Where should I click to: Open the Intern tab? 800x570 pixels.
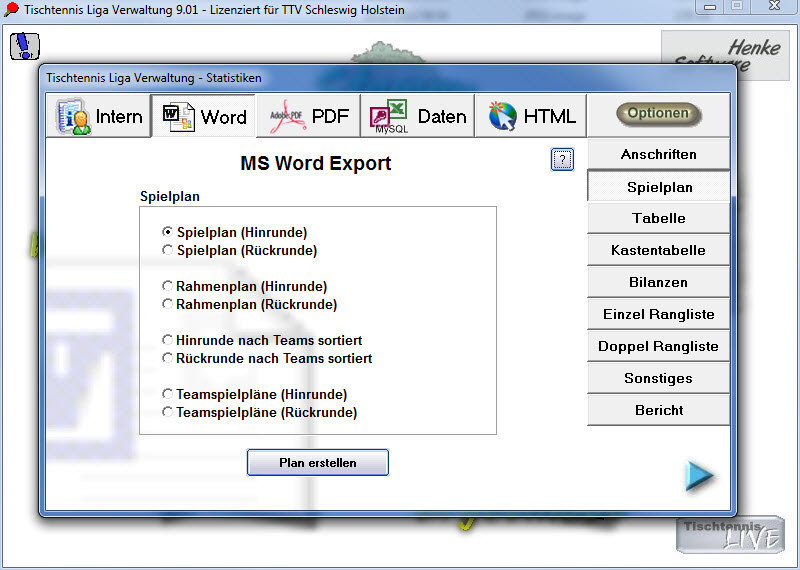point(99,117)
